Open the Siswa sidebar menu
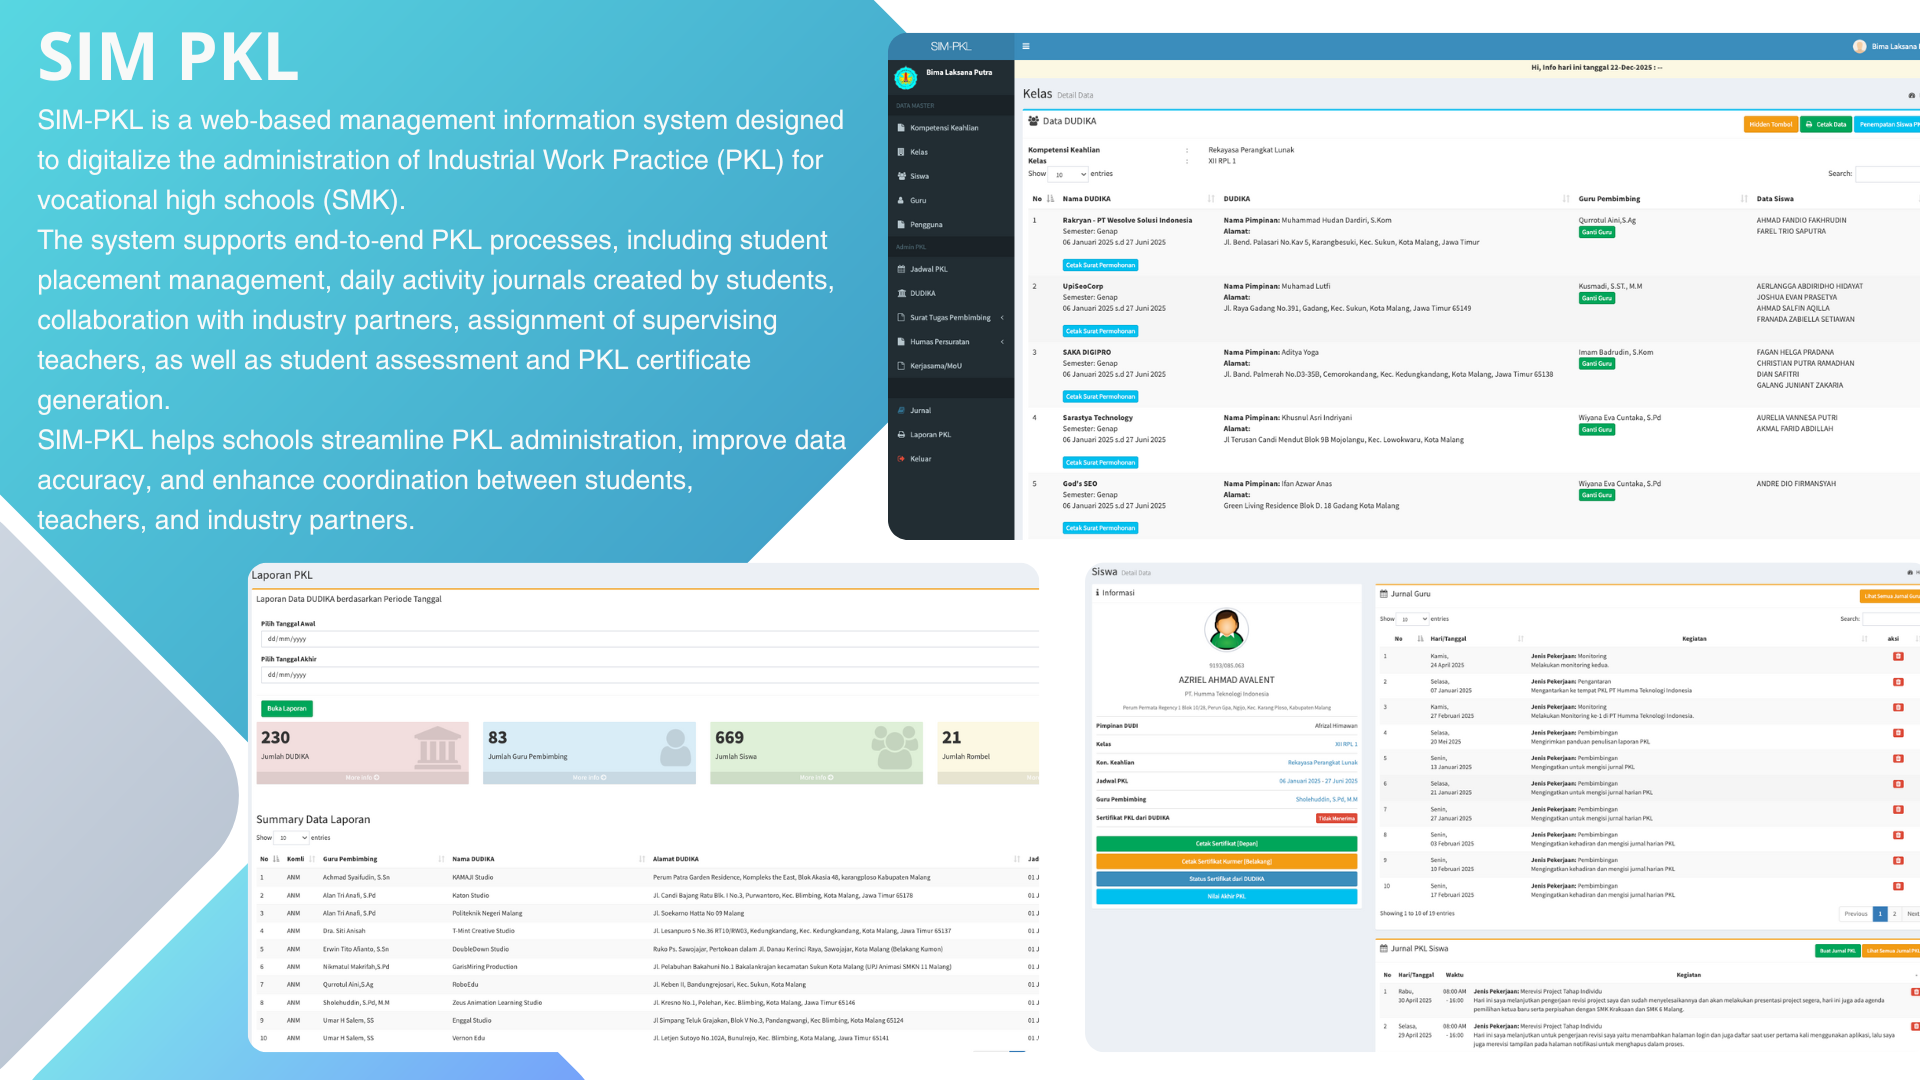 coord(919,176)
